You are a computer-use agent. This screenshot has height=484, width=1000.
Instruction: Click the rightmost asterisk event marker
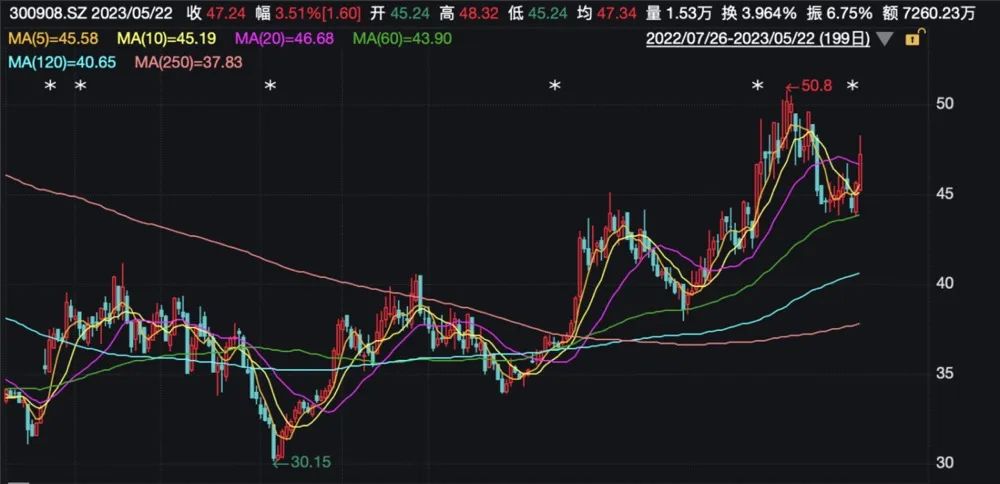pos(853,85)
